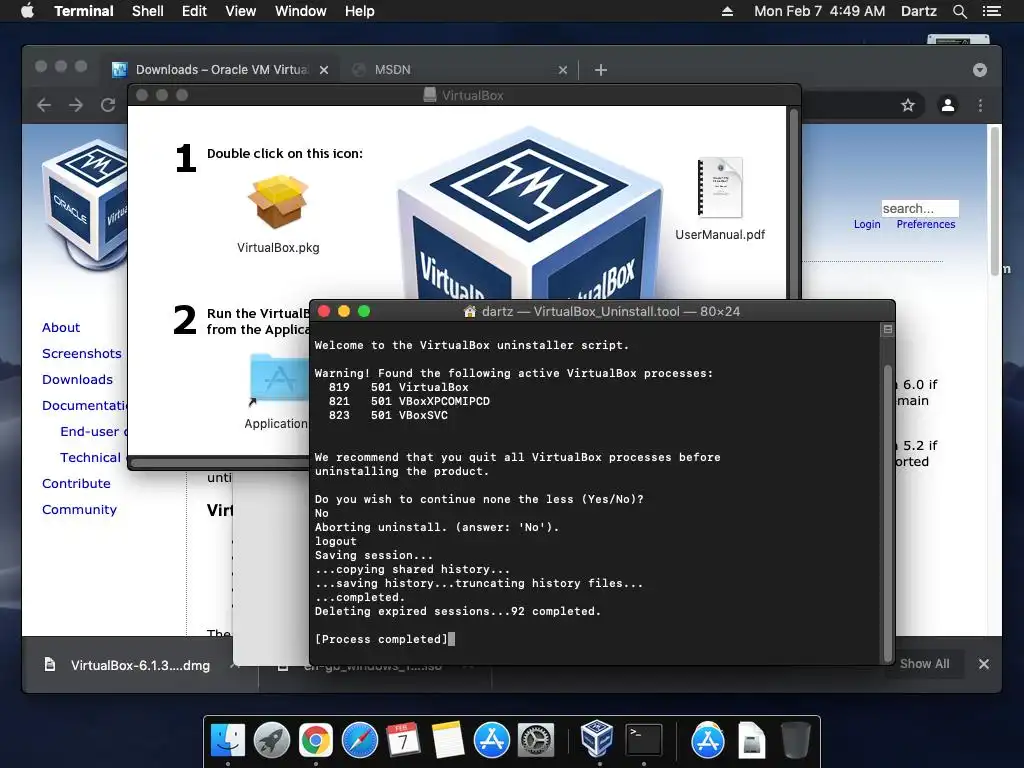Open the Screenshots sidebar link
The width and height of the screenshot is (1024, 768).
(x=82, y=353)
